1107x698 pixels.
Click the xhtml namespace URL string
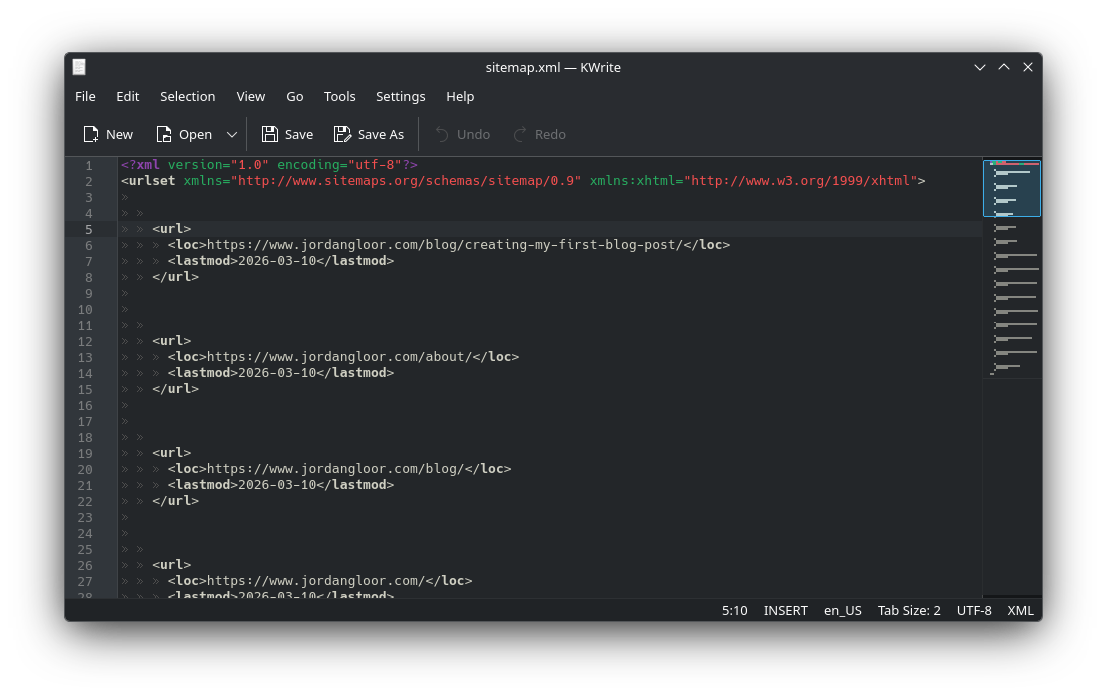pyautogui.click(x=800, y=181)
